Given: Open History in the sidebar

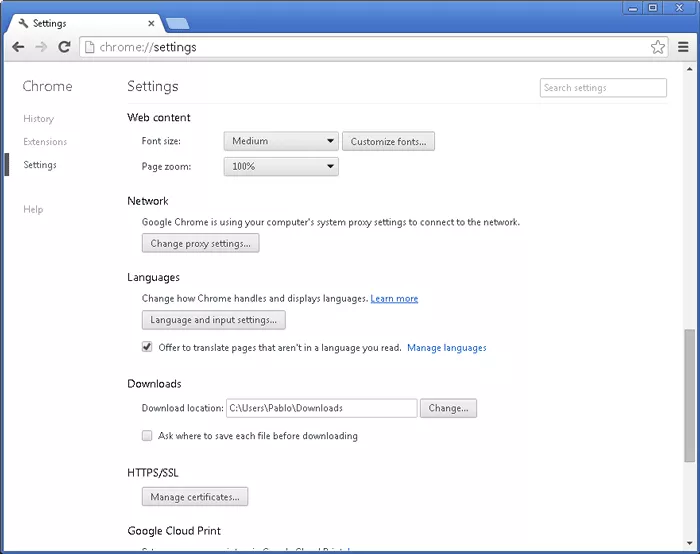Looking at the screenshot, I should tap(38, 119).
